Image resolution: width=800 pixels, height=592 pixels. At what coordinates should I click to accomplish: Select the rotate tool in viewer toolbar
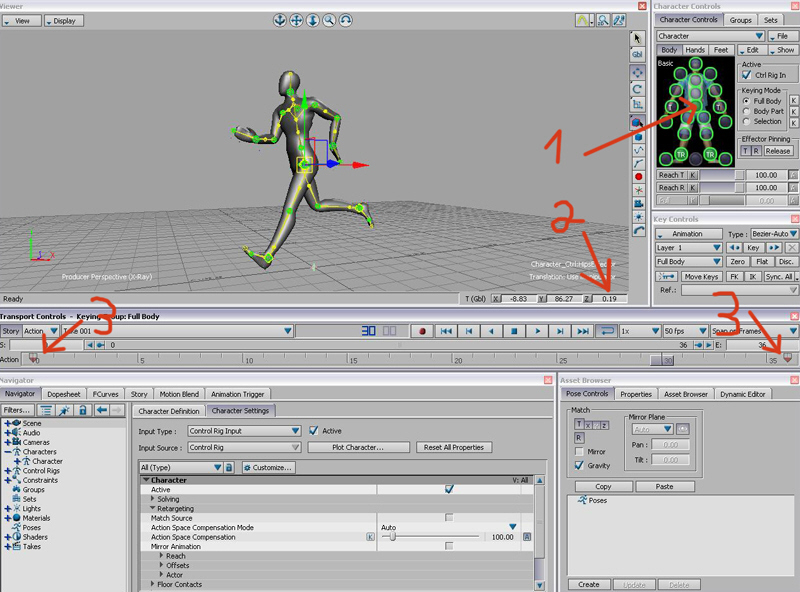tap(637, 89)
